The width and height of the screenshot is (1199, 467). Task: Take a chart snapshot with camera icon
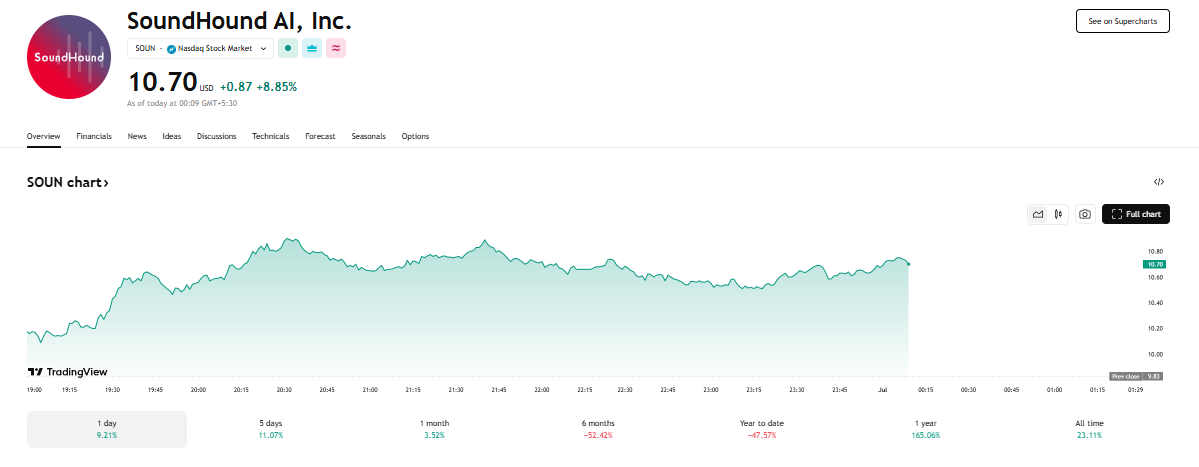point(1084,214)
